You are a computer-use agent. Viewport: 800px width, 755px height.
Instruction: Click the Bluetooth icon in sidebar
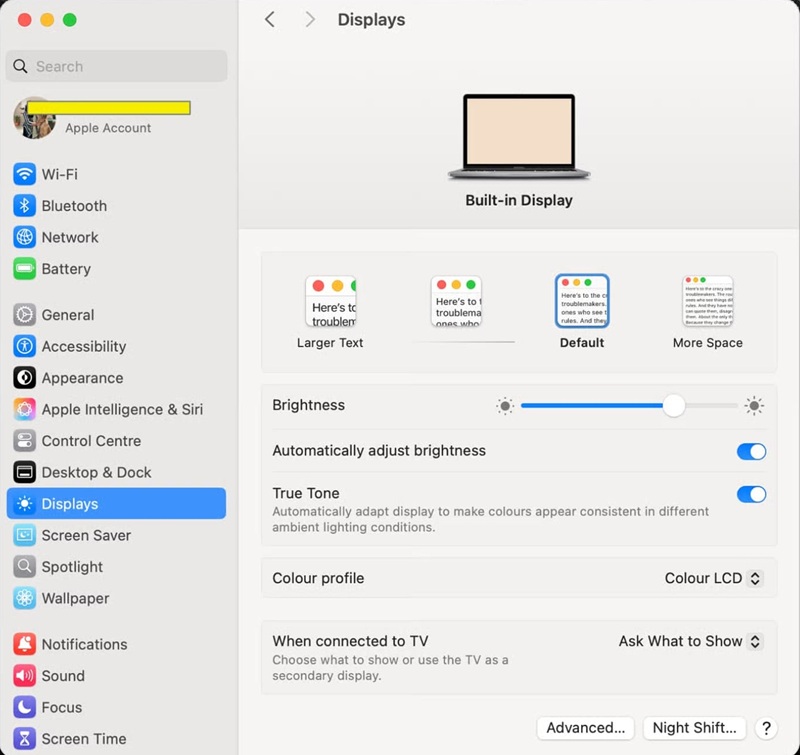[x=24, y=206]
